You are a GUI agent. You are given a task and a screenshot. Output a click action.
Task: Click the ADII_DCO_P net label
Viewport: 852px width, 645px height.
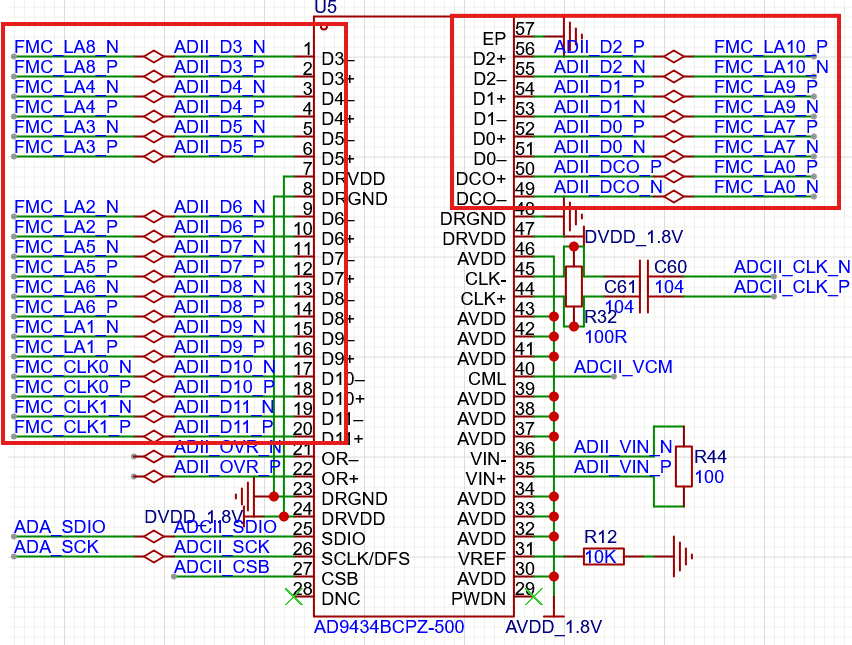607,167
